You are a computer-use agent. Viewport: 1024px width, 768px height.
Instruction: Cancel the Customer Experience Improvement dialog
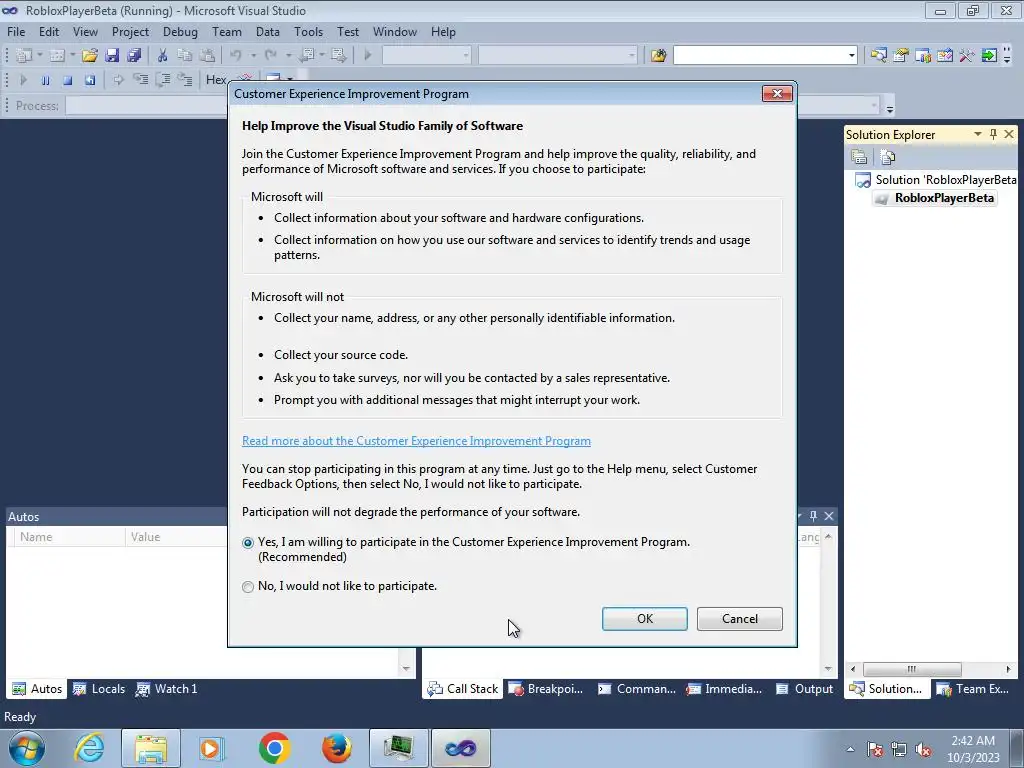coord(739,618)
